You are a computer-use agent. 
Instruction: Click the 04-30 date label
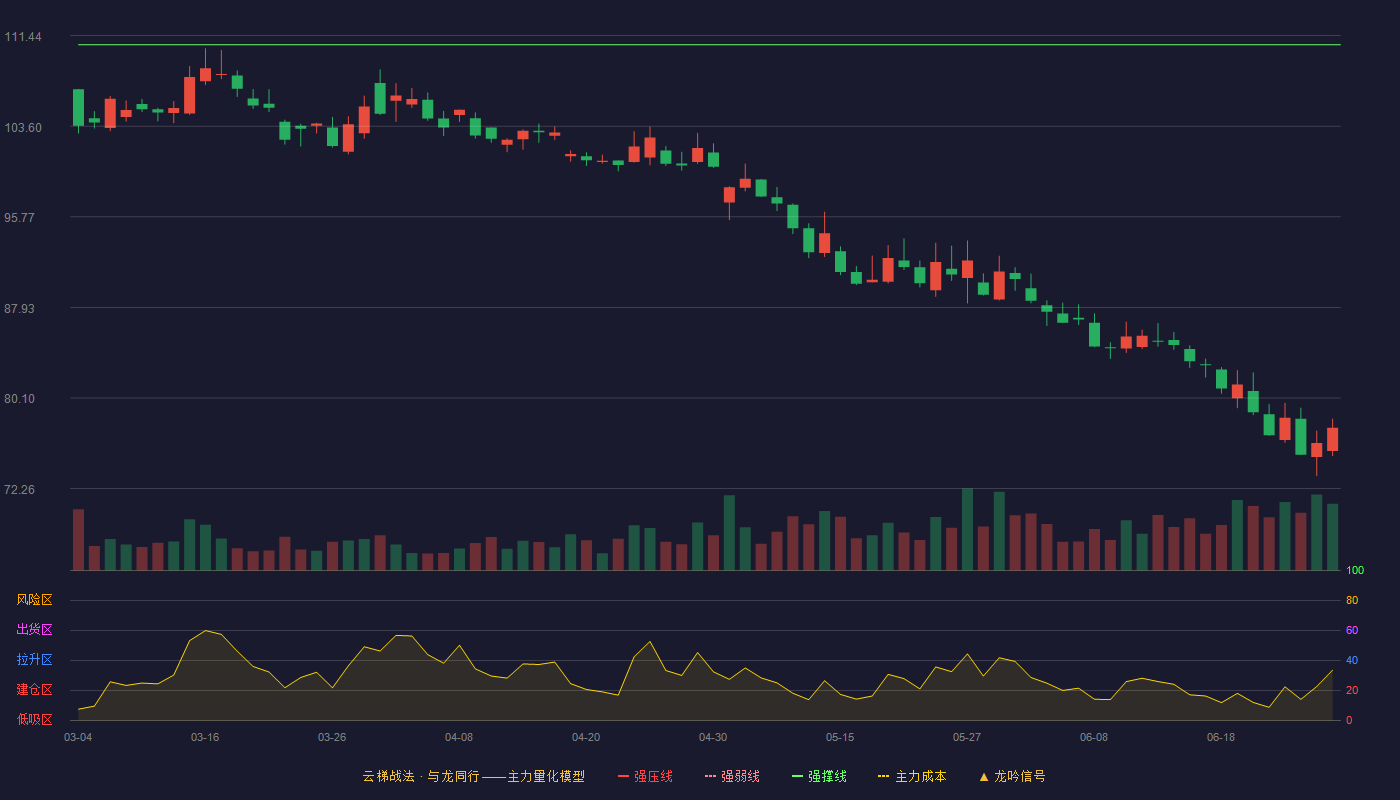click(x=713, y=737)
